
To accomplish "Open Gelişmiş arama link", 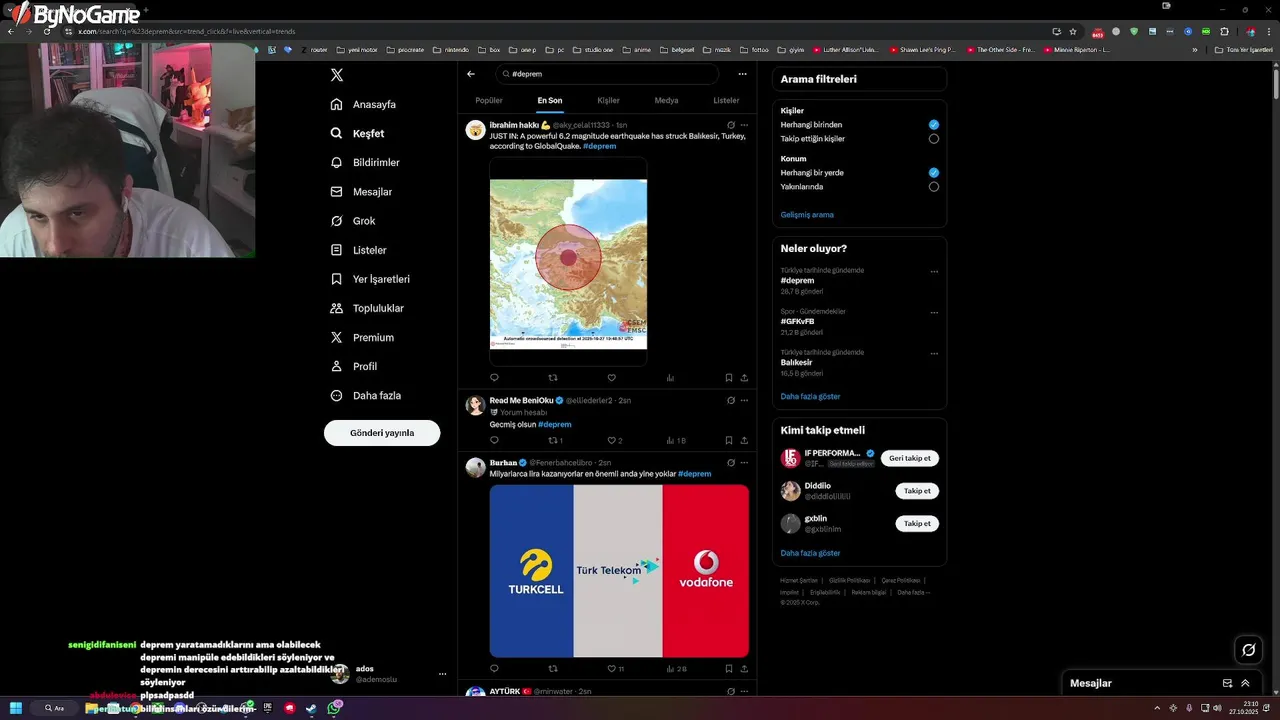I will pyautogui.click(x=807, y=215).
